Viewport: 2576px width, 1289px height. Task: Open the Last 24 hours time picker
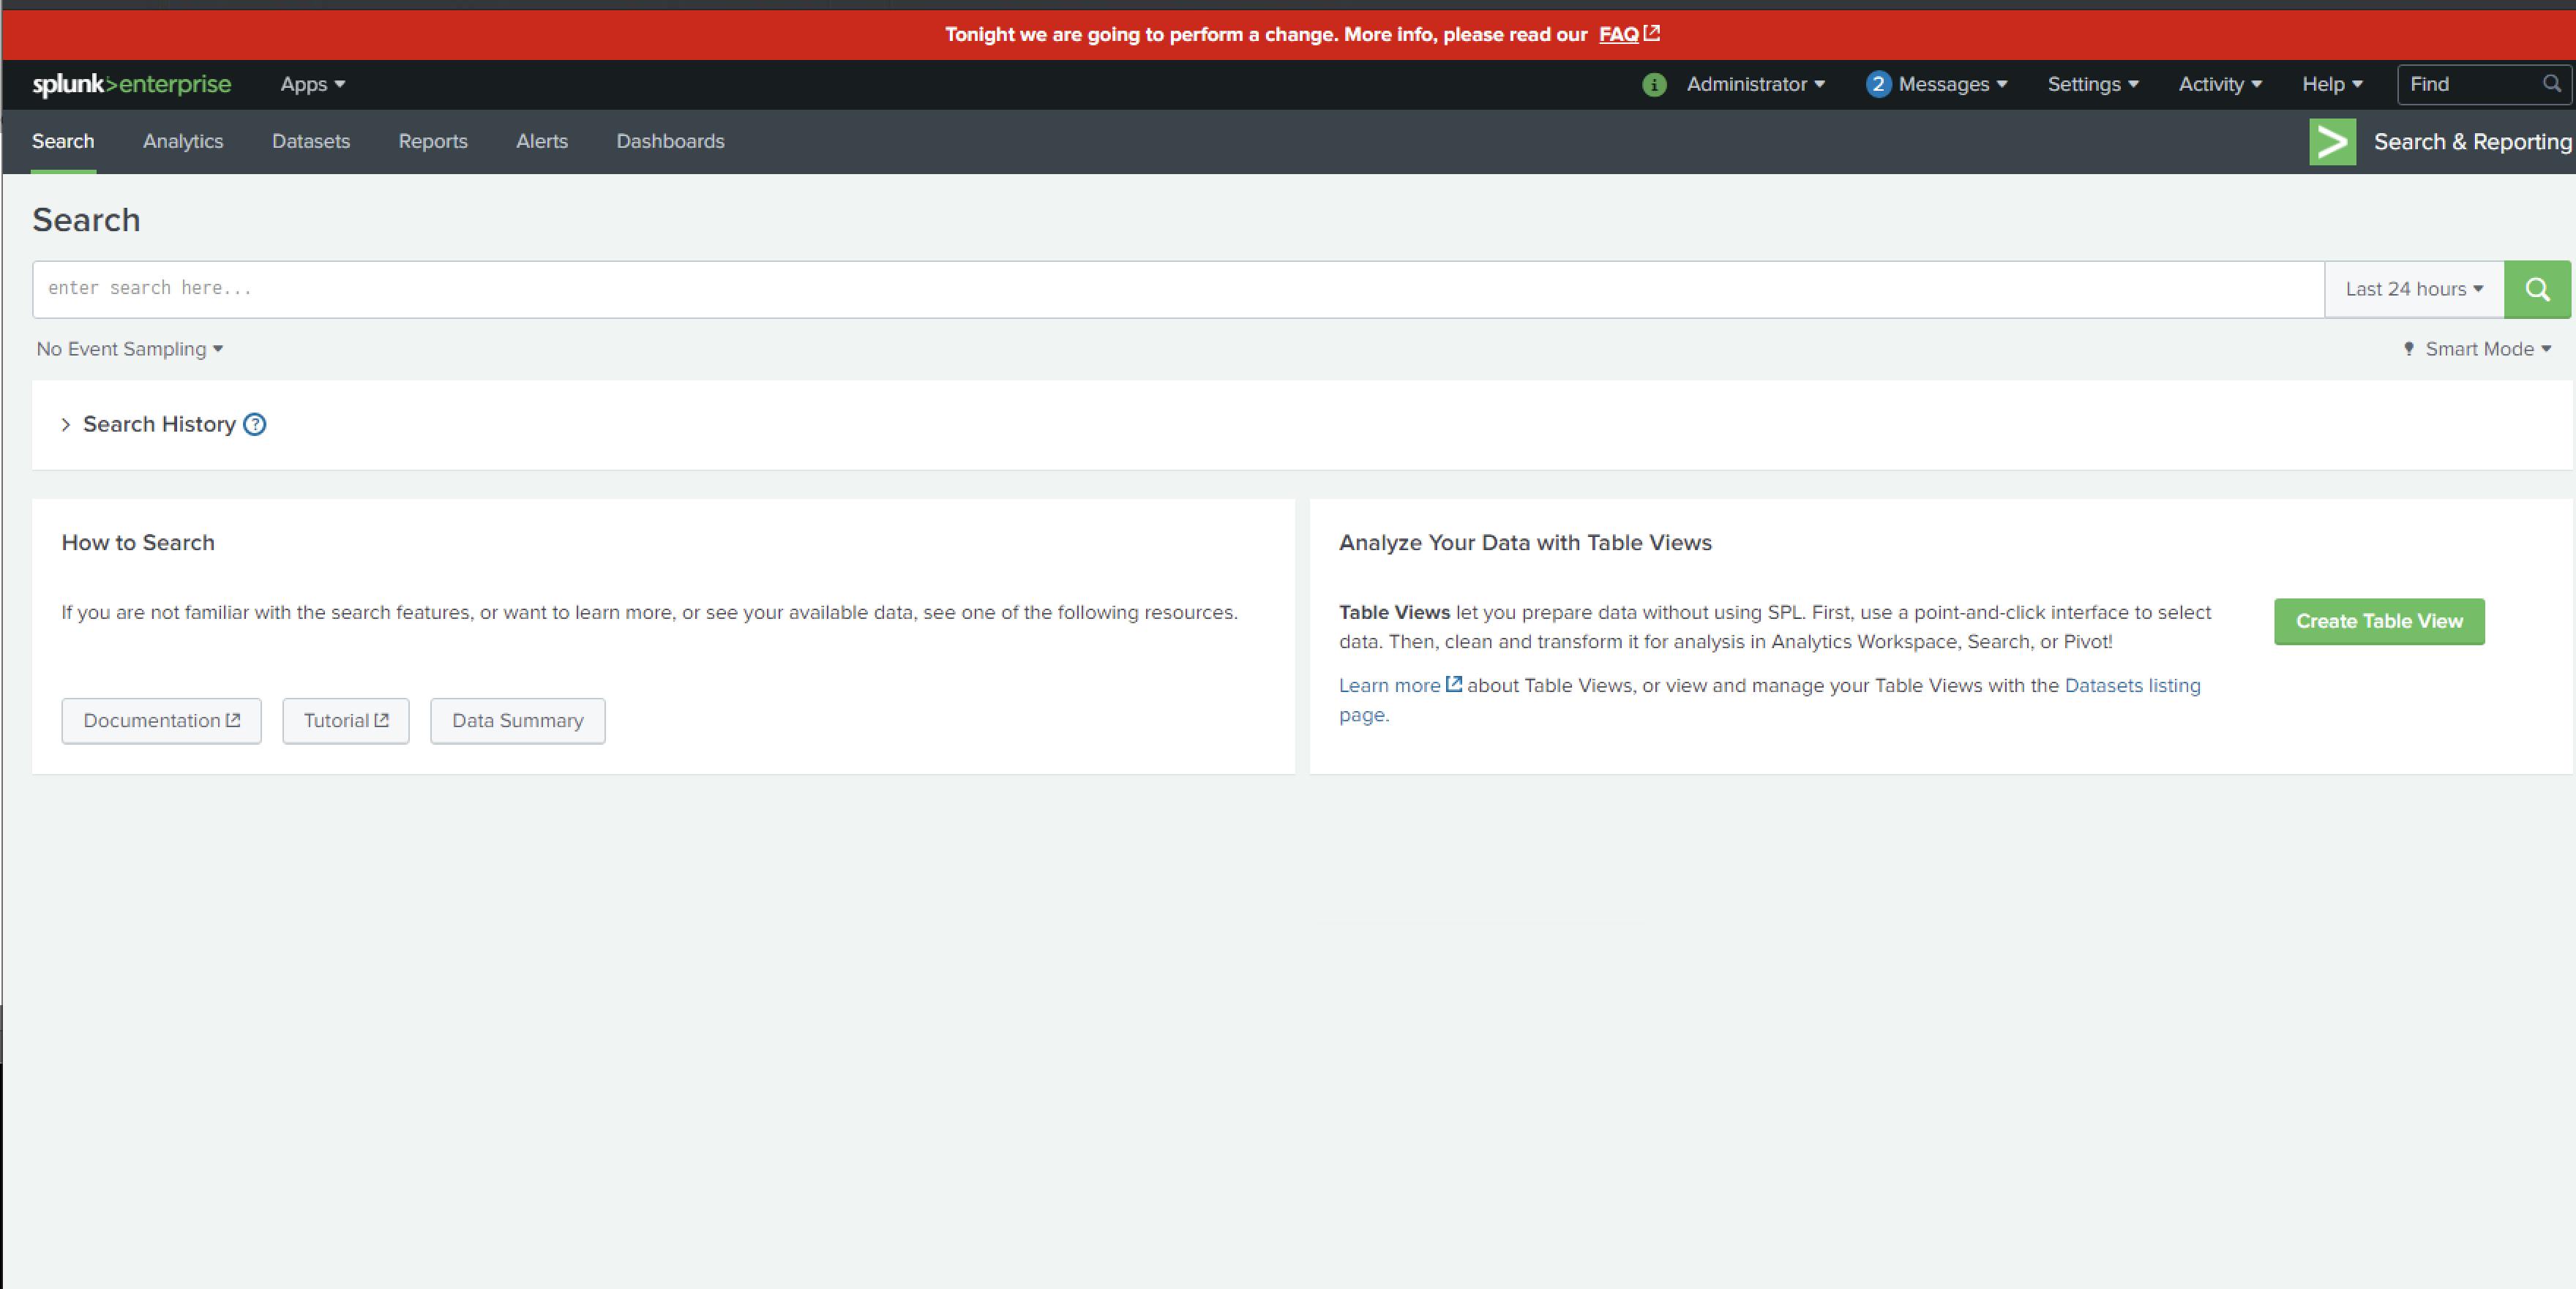pyautogui.click(x=2413, y=290)
